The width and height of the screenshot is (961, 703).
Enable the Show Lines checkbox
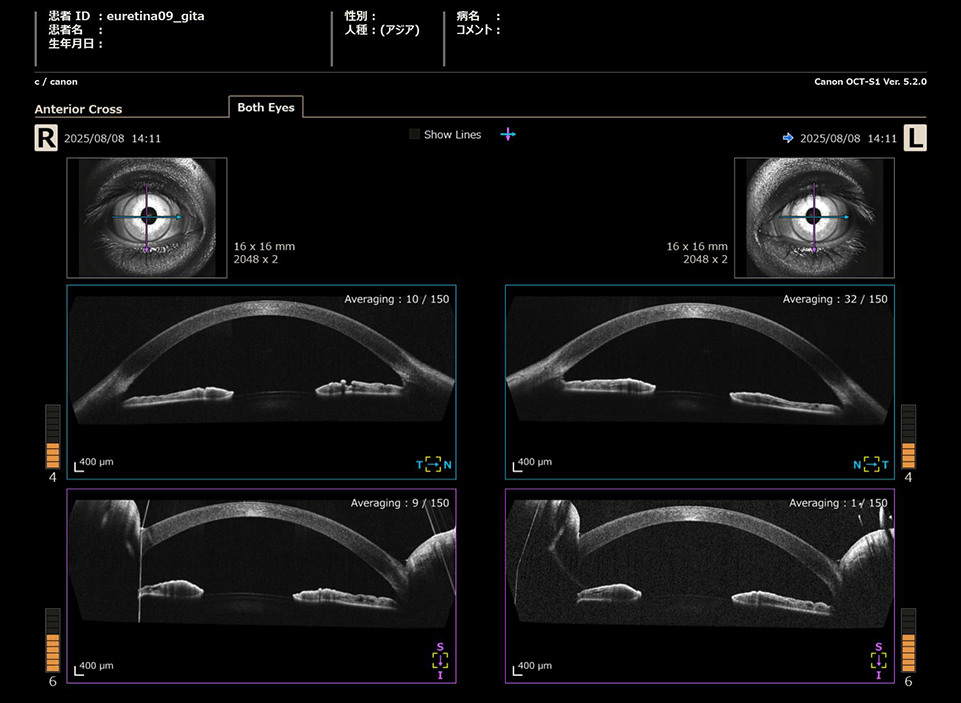click(x=414, y=134)
